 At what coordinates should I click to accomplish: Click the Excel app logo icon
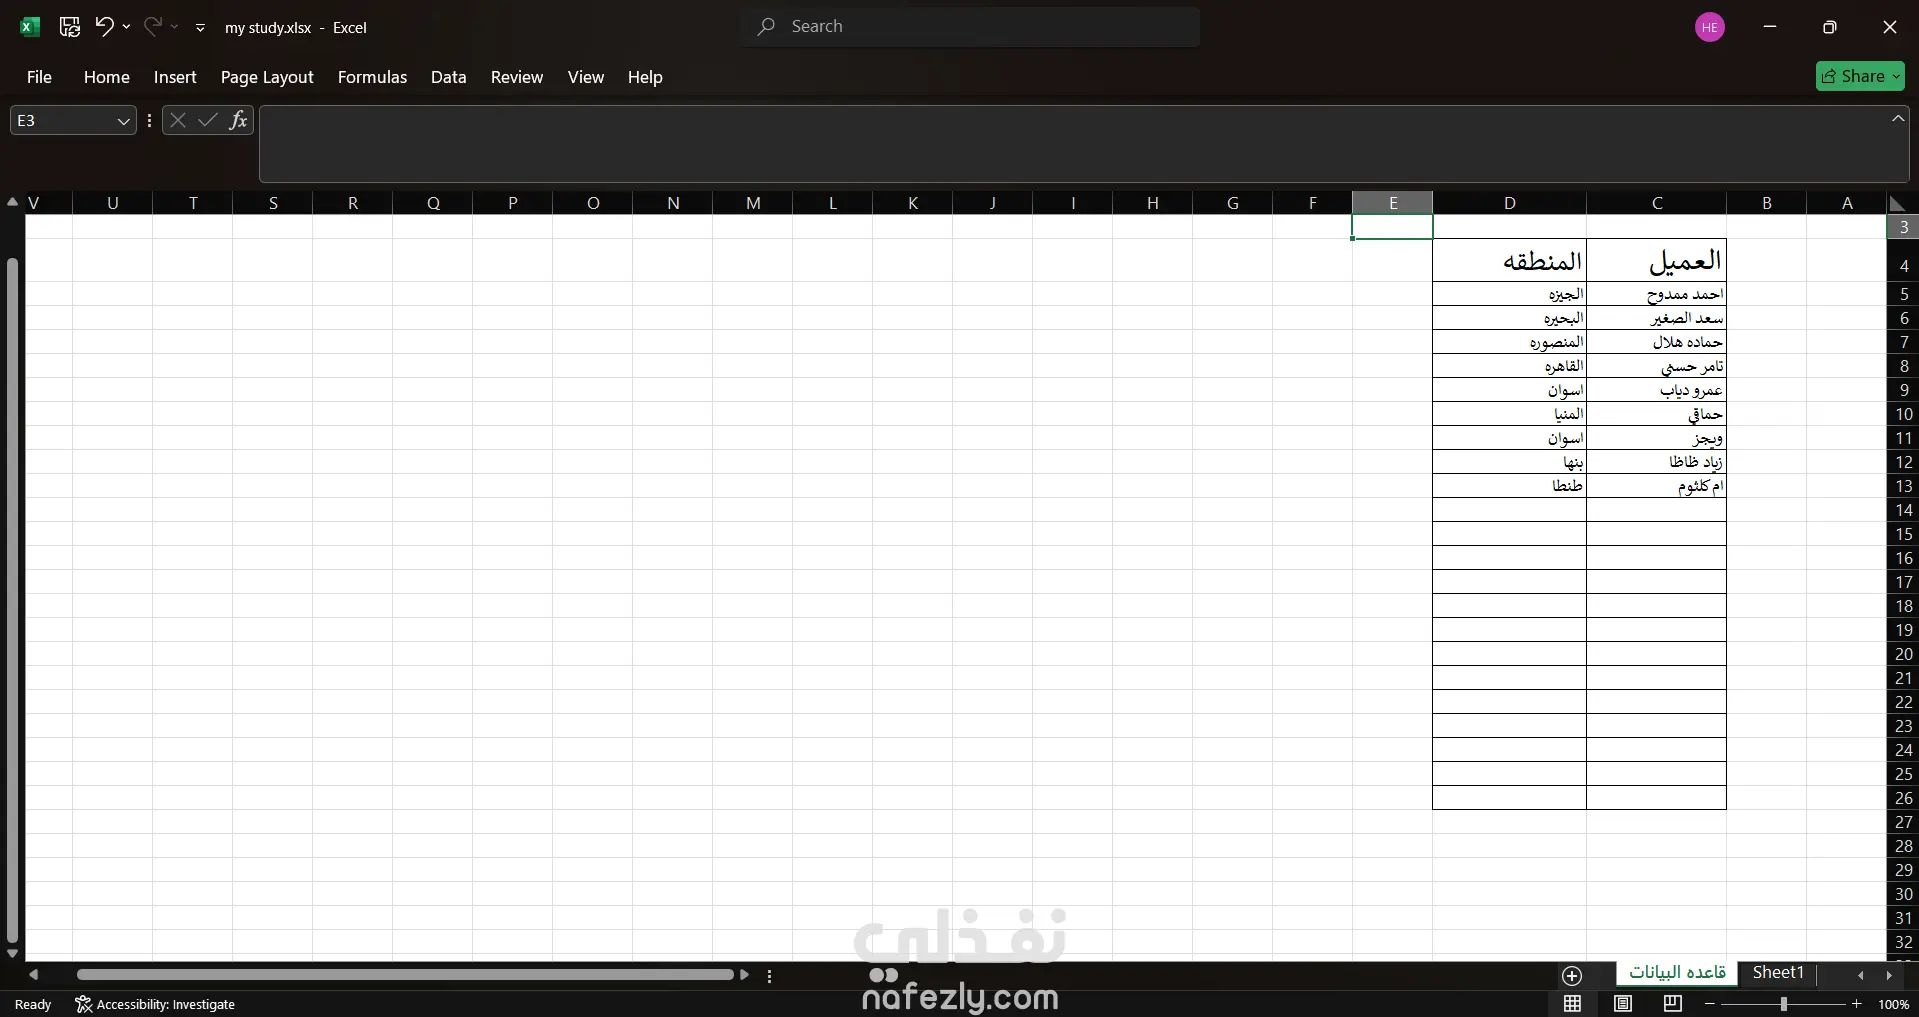30,27
